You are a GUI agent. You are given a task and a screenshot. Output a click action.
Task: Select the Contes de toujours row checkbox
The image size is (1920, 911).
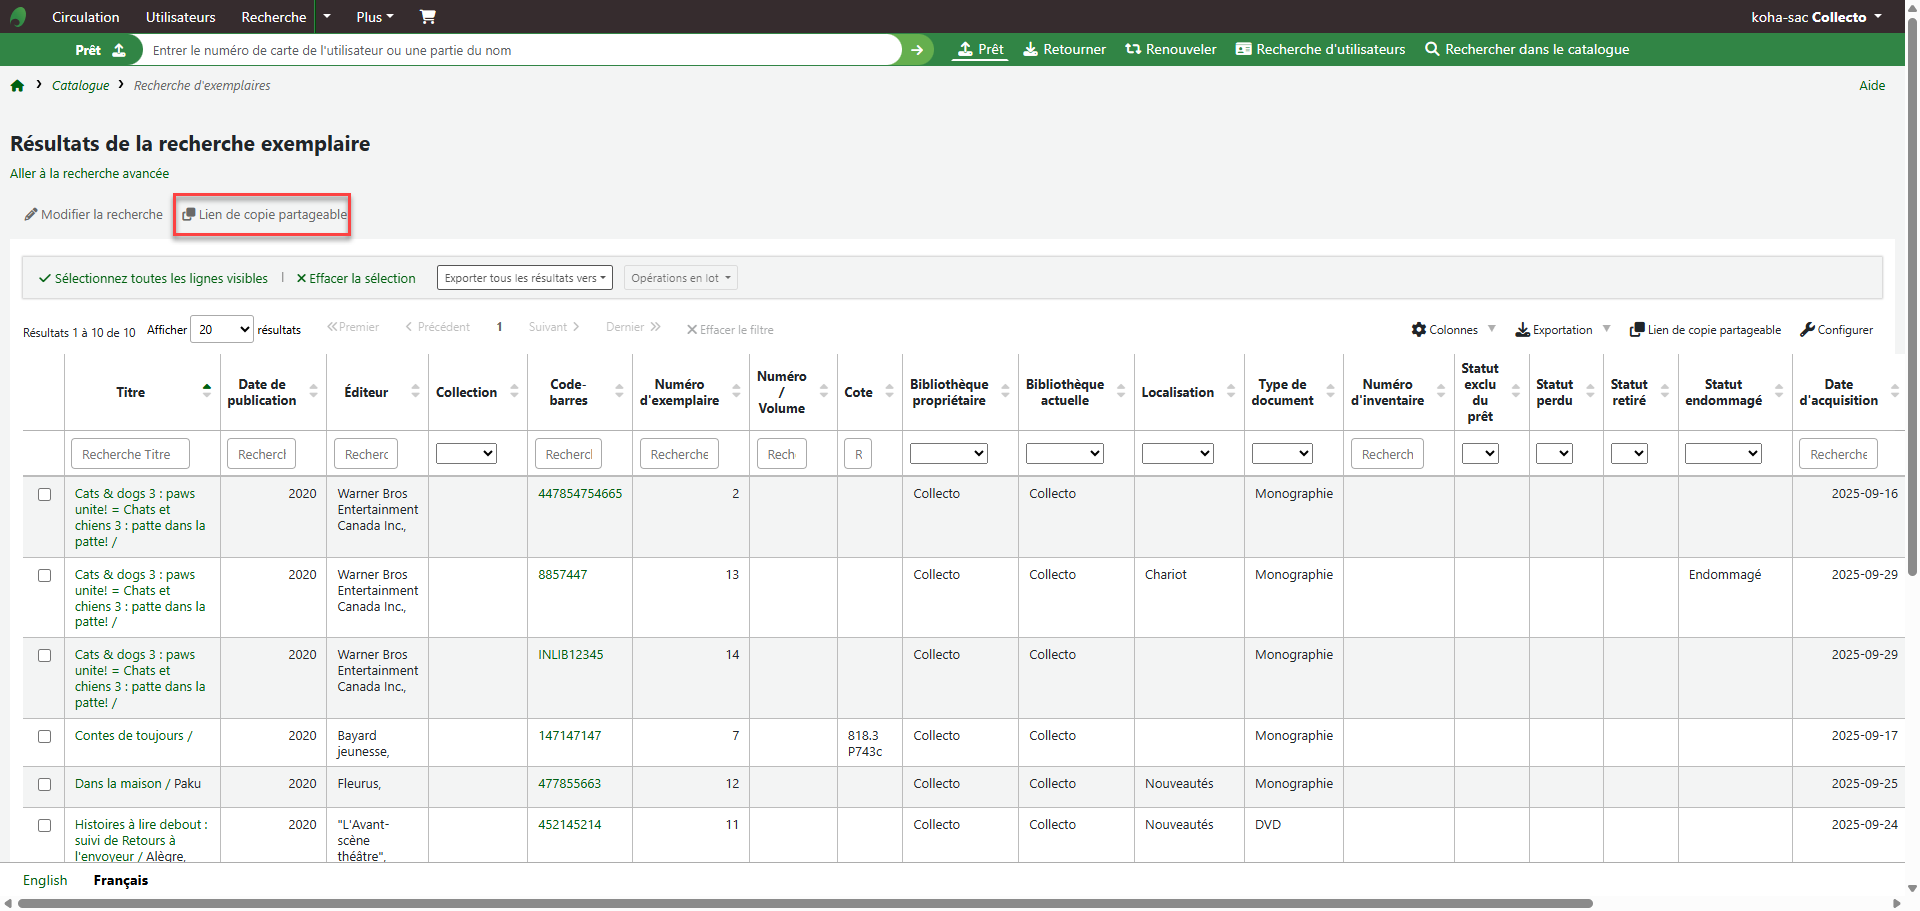pyautogui.click(x=44, y=737)
